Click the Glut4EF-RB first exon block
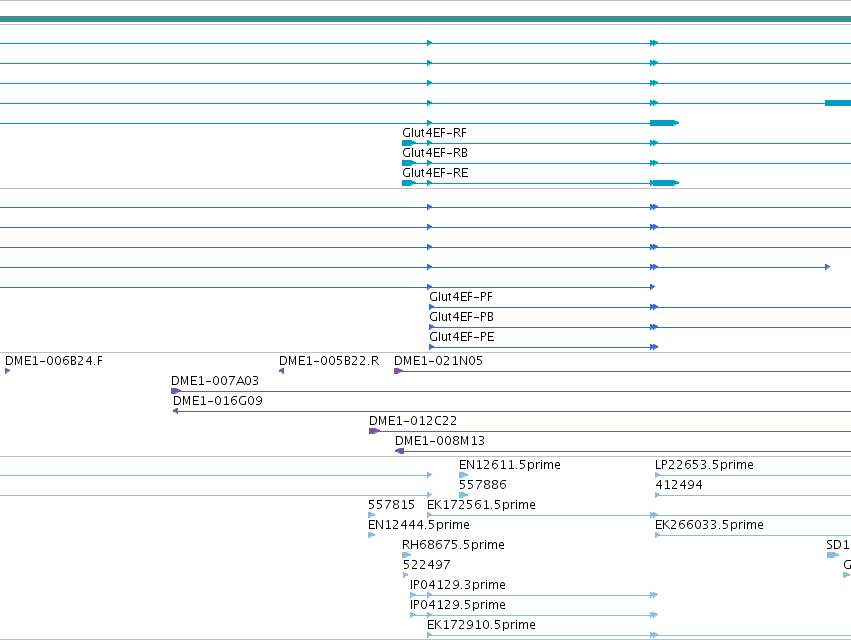 (409, 163)
